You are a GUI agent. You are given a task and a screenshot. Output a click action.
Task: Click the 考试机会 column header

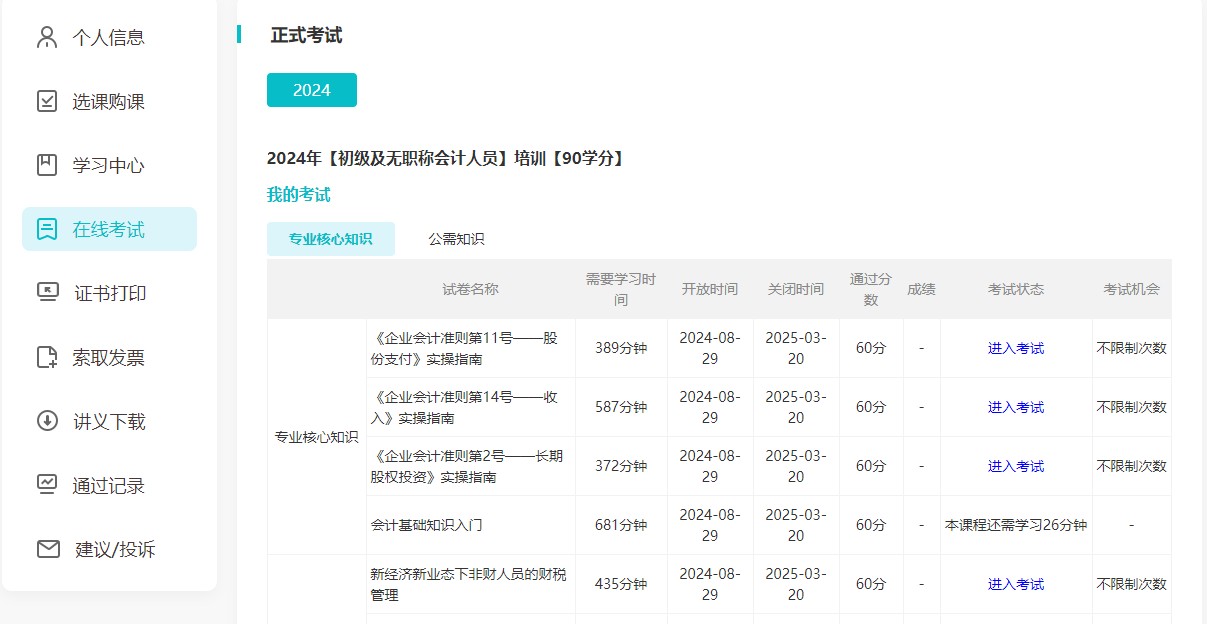coord(1132,289)
